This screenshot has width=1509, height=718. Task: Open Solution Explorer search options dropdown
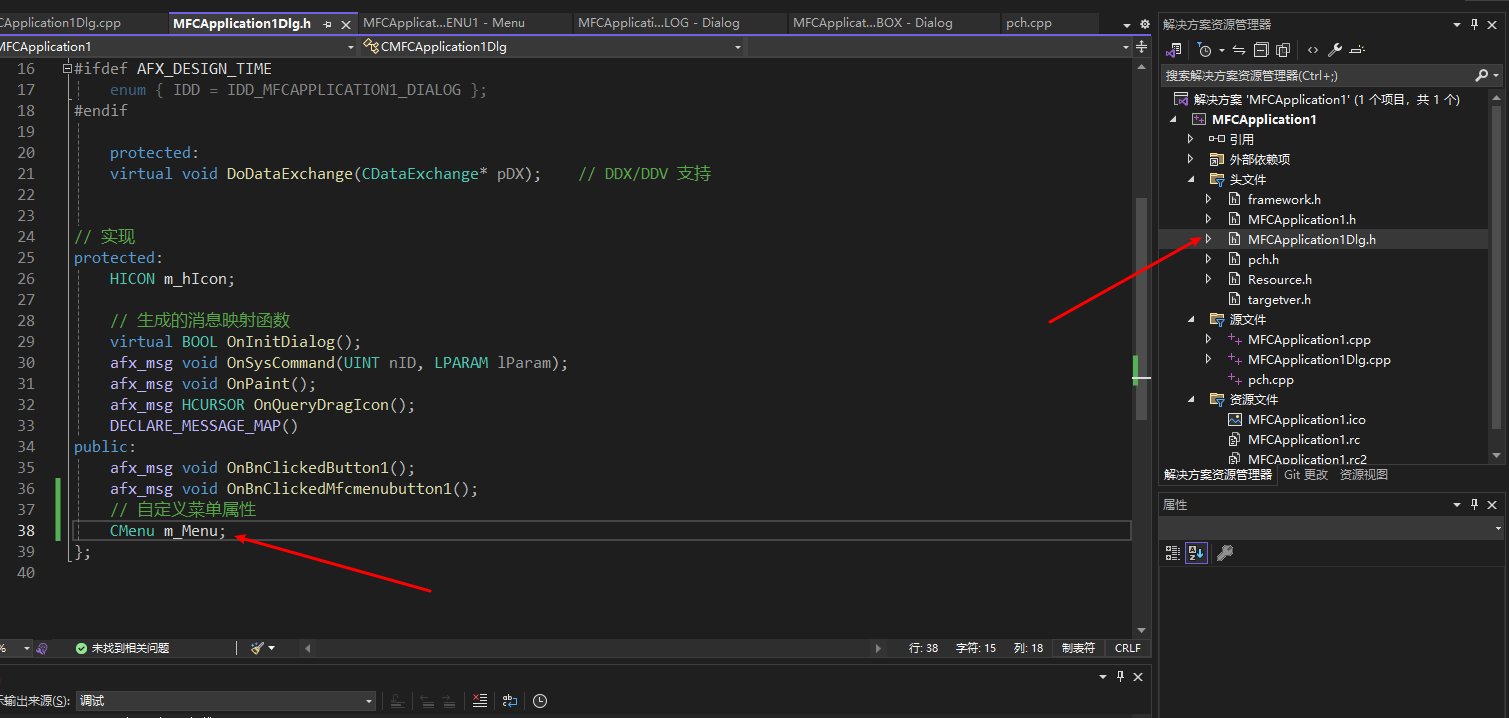1496,75
